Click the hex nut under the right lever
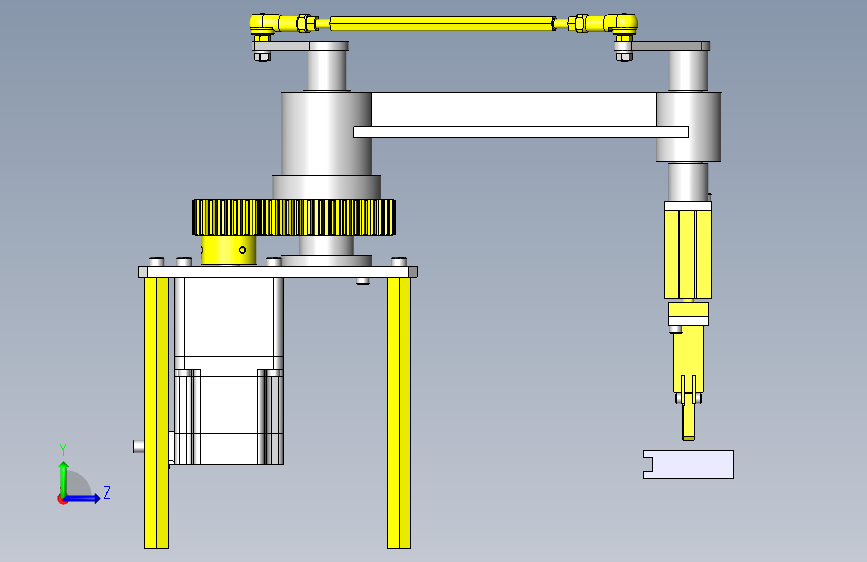 click(624, 56)
